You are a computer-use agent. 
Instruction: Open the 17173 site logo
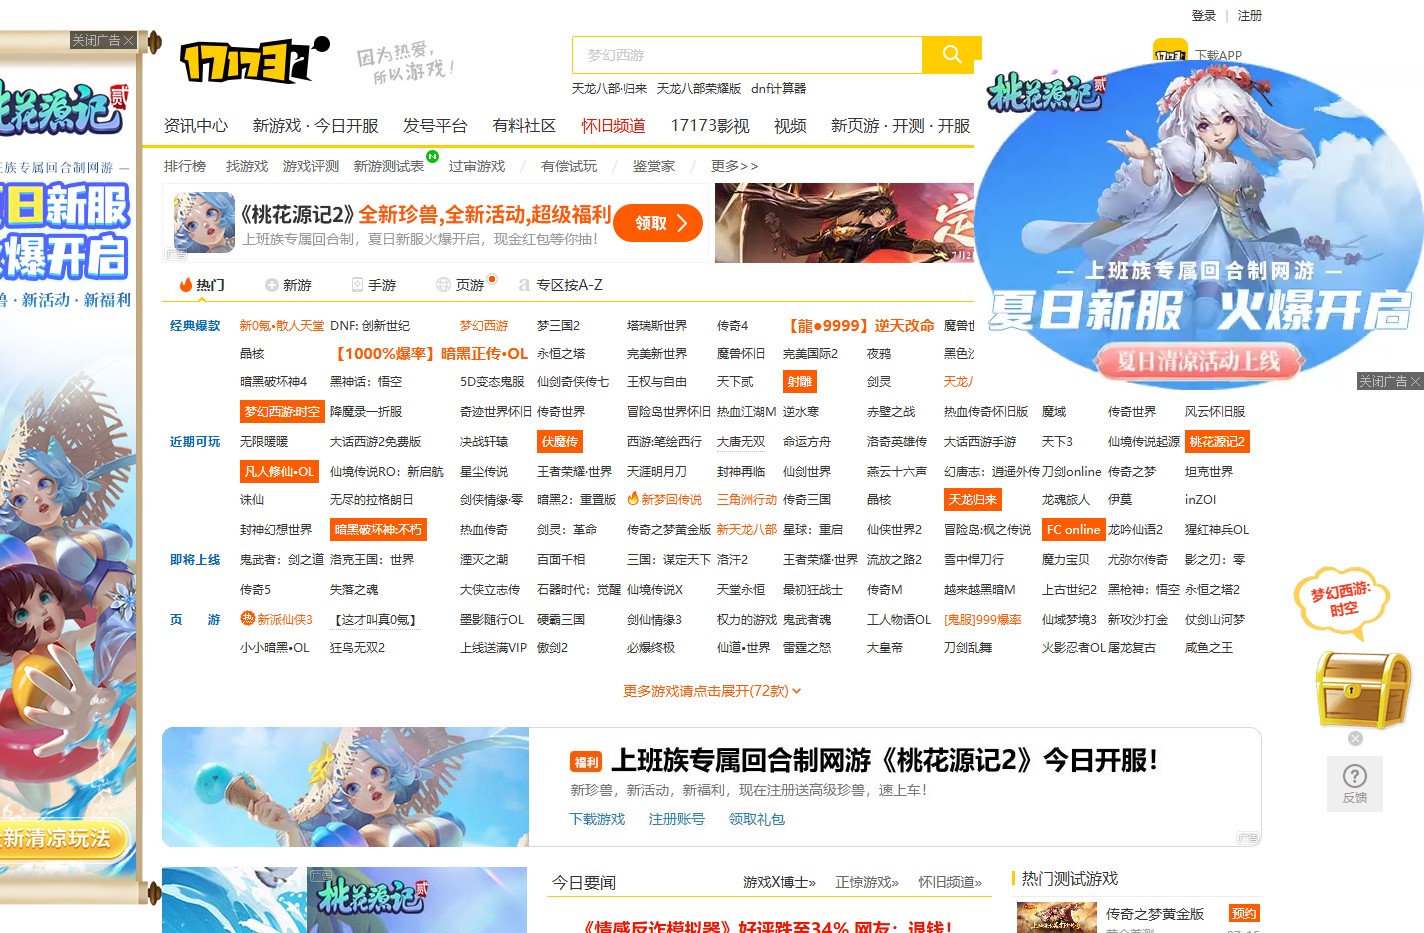pos(254,60)
